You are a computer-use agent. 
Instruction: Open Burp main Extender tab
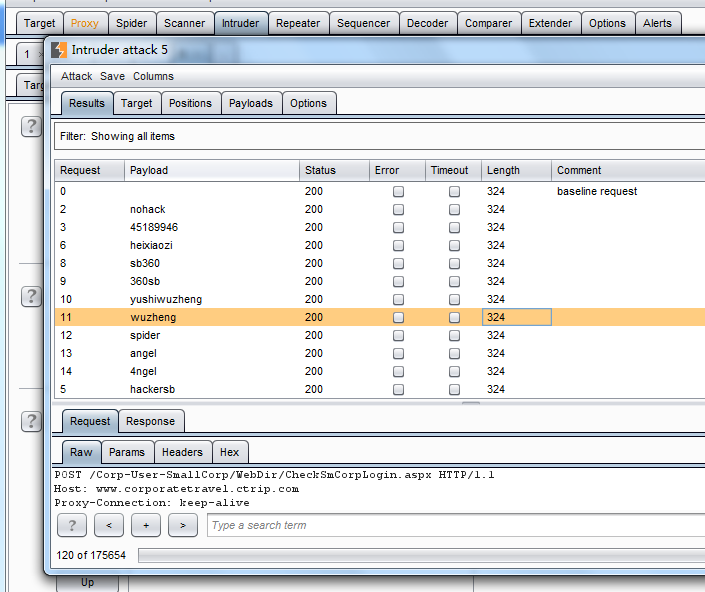[551, 23]
